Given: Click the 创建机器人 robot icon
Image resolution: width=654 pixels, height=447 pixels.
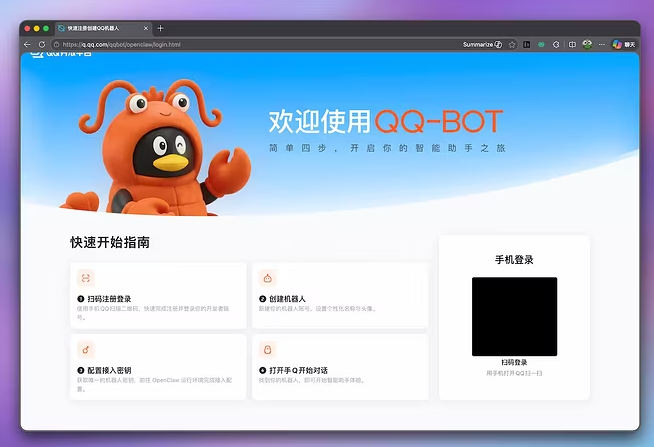Looking at the screenshot, I should click(268, 278).
